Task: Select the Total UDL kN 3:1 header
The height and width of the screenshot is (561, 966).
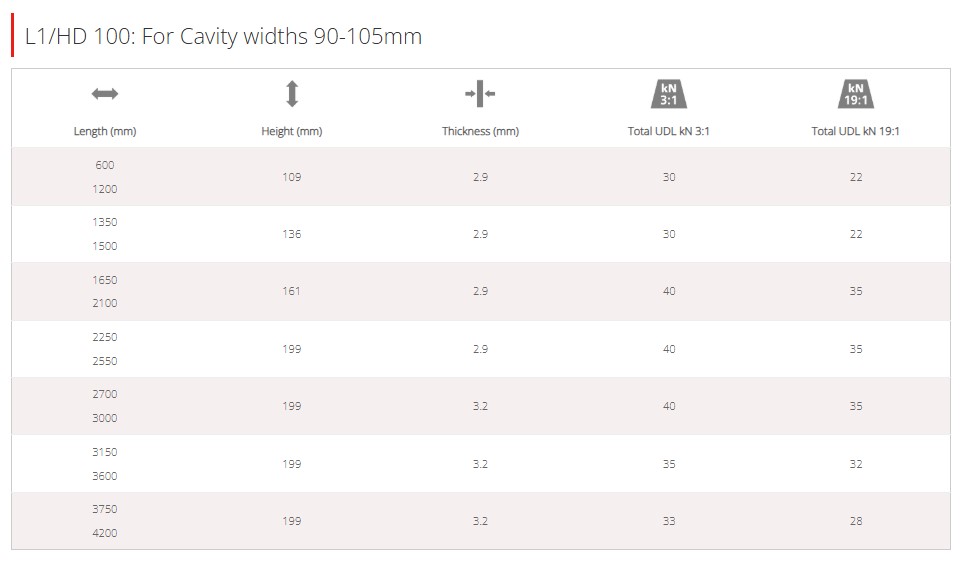Action: (668, 131)
